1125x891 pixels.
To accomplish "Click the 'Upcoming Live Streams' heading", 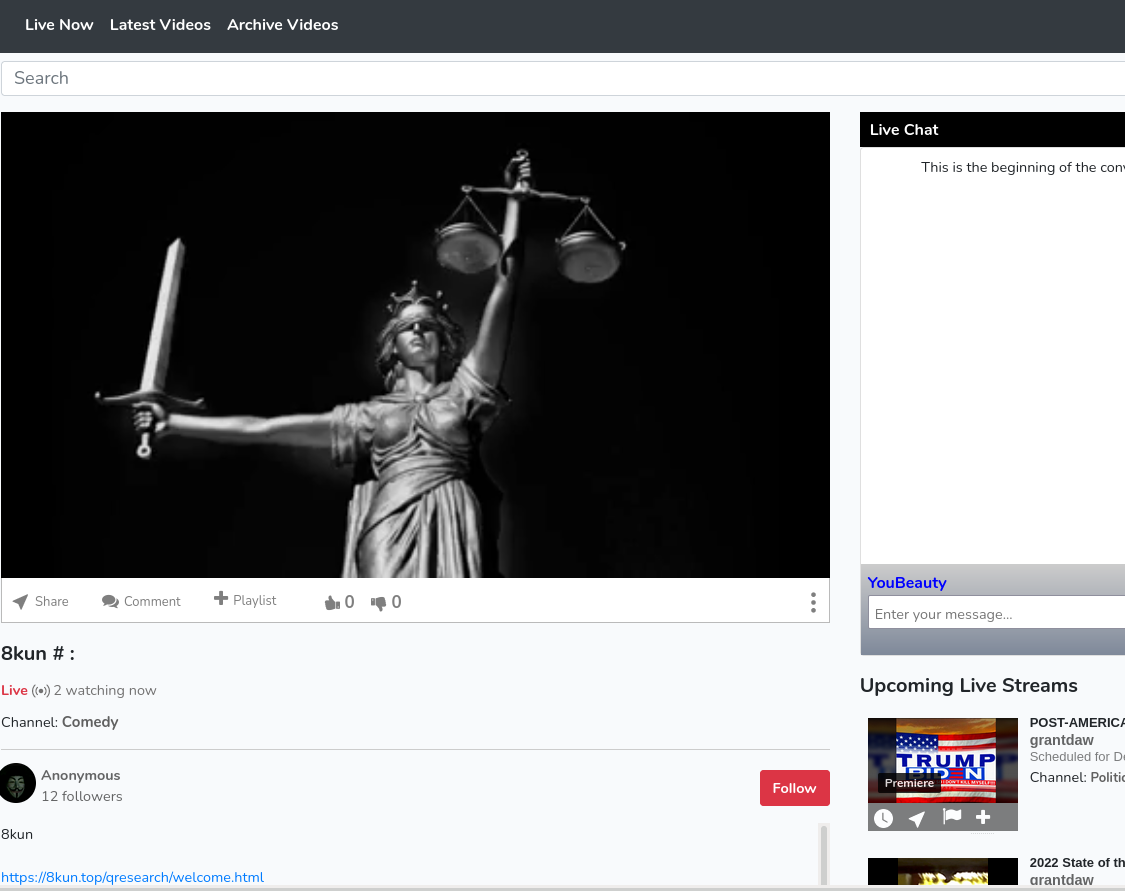I will (969, 686).
